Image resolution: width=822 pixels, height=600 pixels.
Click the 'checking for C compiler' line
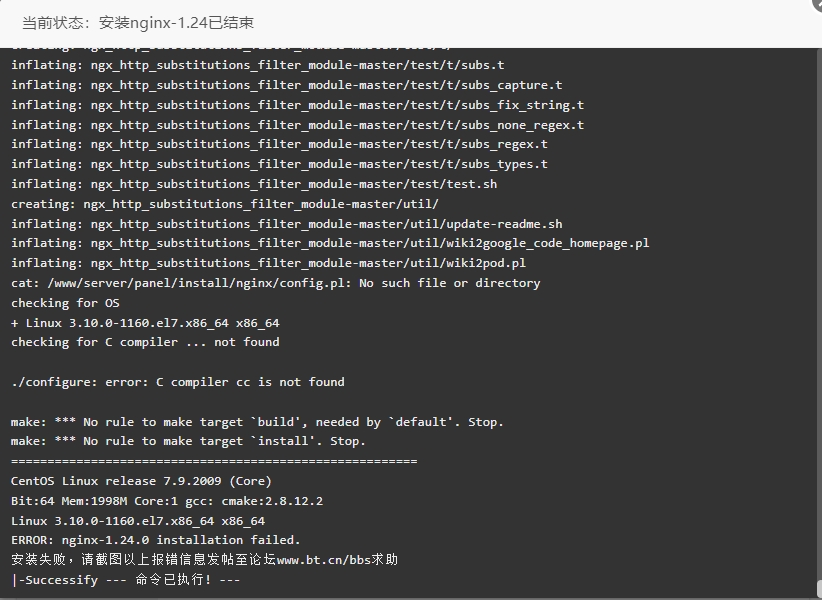[145, 342]
